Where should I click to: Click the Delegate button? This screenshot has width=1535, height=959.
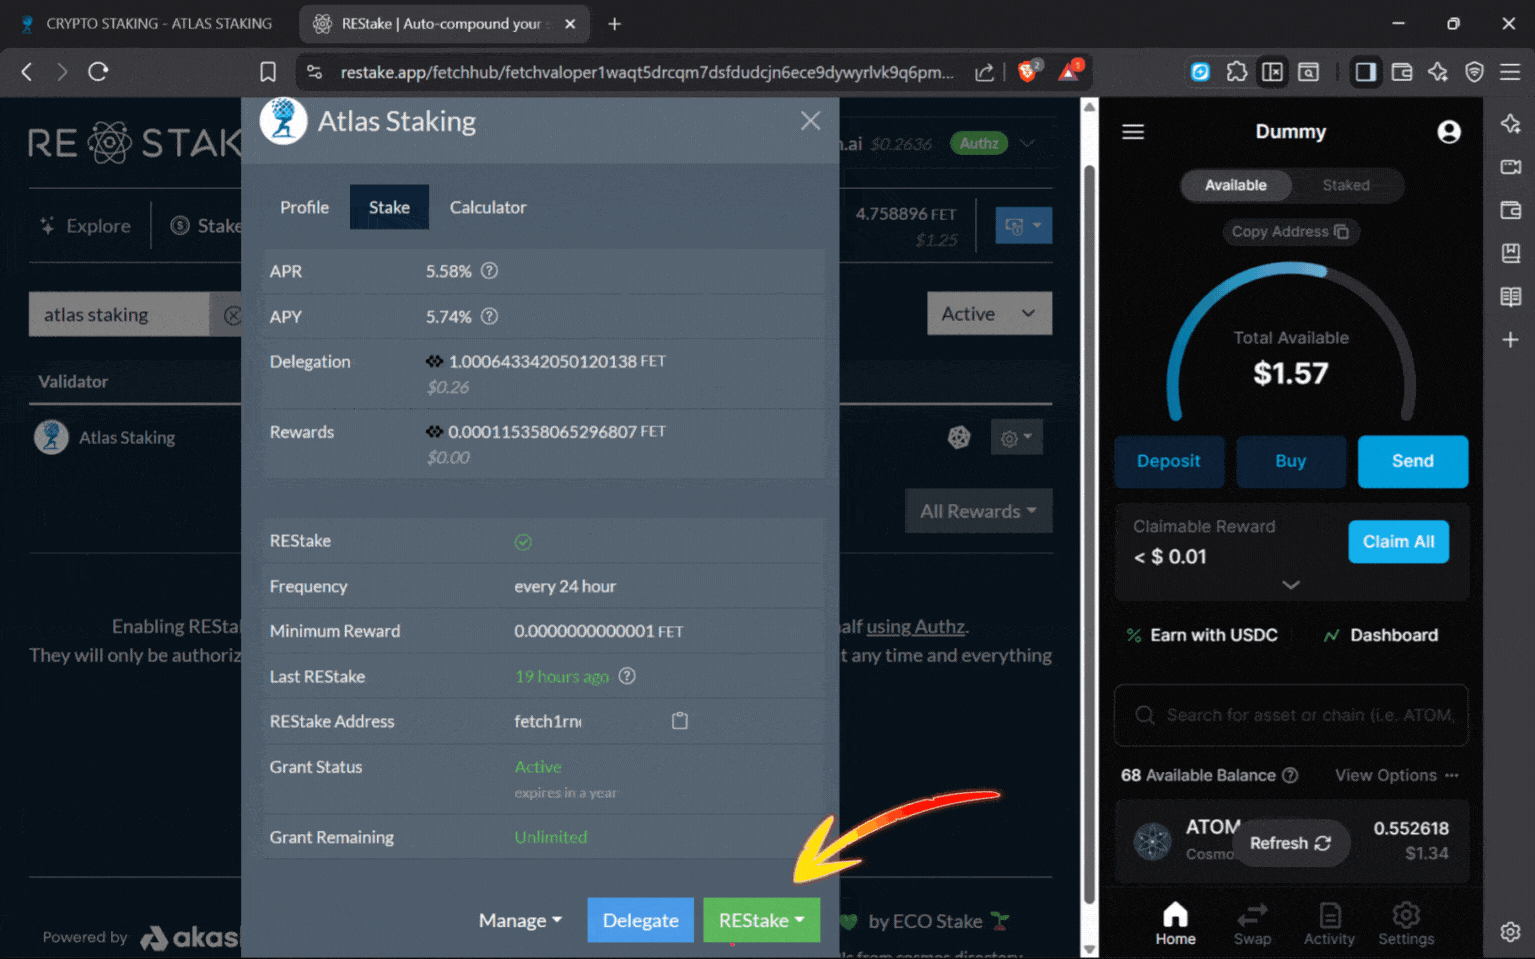coord(640,920)
